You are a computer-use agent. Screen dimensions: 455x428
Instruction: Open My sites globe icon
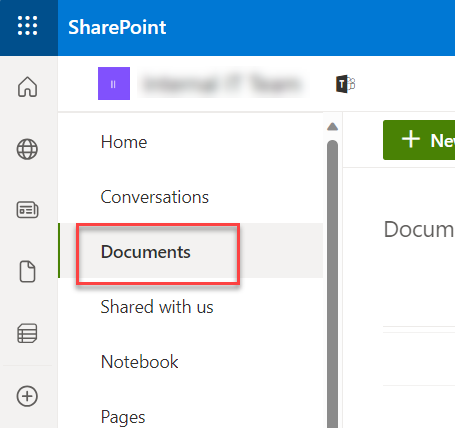[x=27, y=149]
